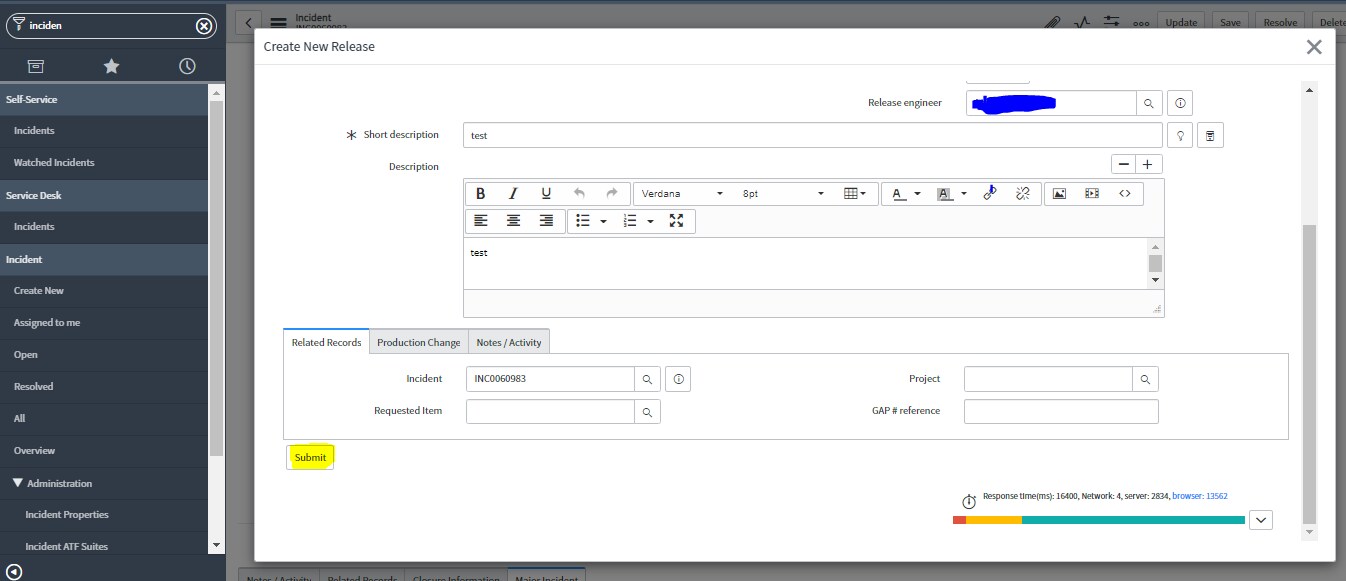Open the attachments paperclip icon
The height and width of the screenshot is (581, 1346).
pos(1052,21)
